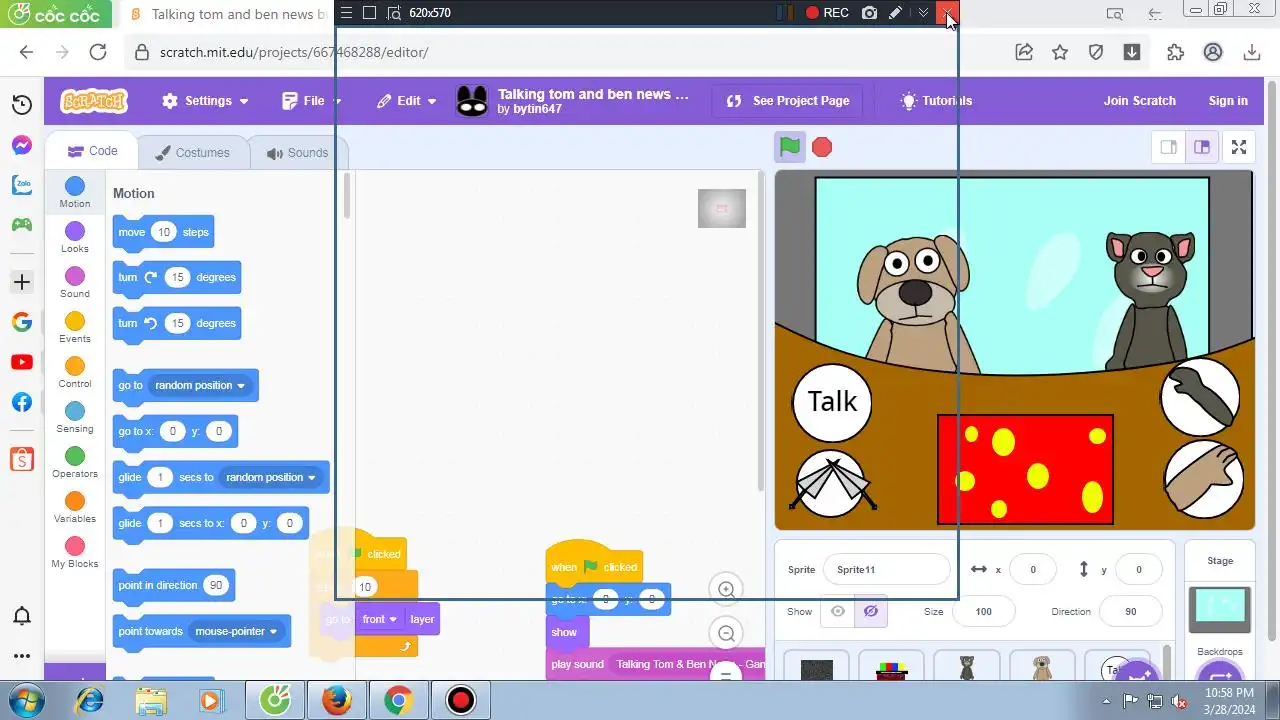Open browser extensions puzzle icon
Viewport: 1280px width, 720px height.
click(x=1175, y=52)
